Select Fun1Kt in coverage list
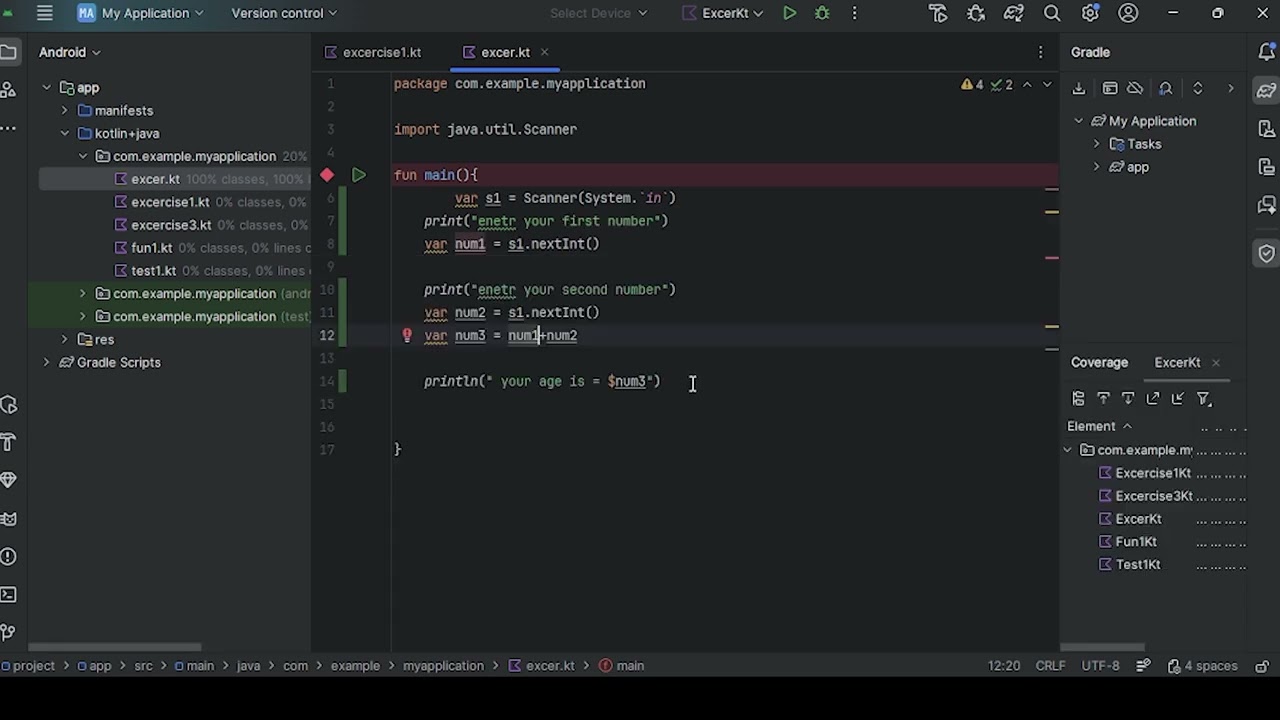1280x720 pixels. [x=1135, y=542]
